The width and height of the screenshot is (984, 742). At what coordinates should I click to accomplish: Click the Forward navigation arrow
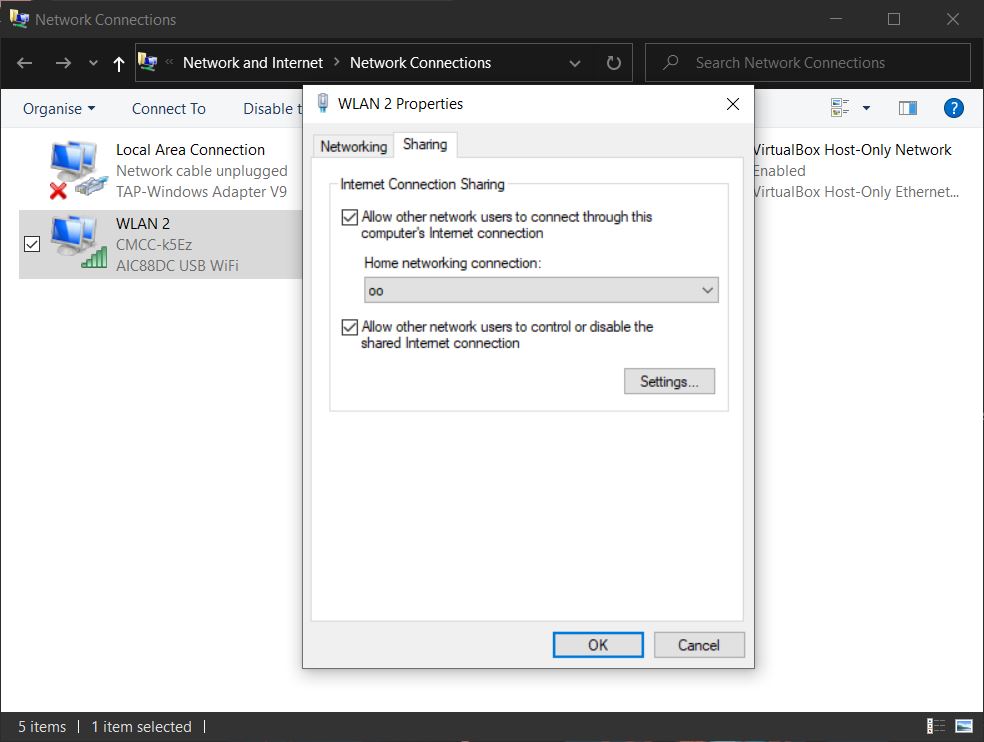coord(63,63)
